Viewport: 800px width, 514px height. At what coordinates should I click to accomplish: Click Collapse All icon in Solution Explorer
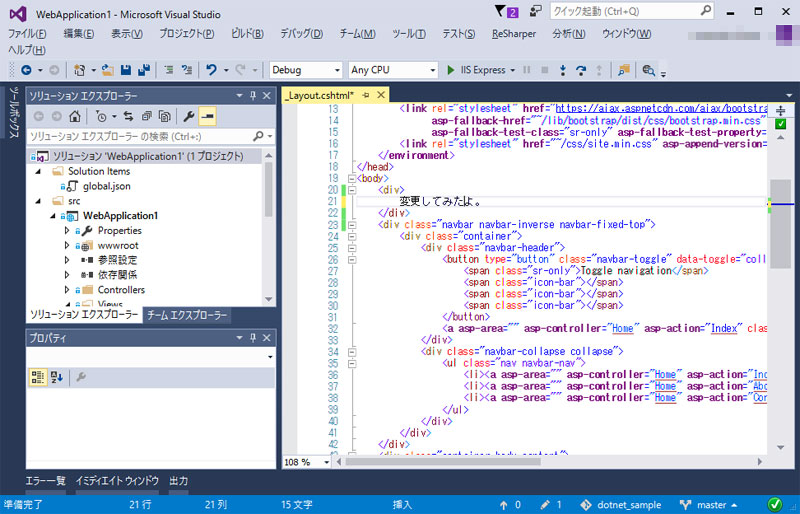tap(146, 116)
